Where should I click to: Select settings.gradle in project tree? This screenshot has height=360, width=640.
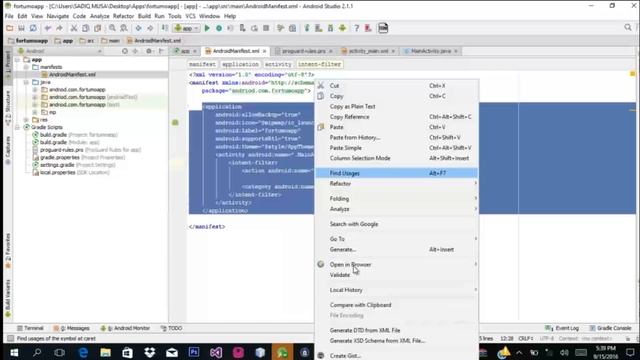[x=57, y=165]
